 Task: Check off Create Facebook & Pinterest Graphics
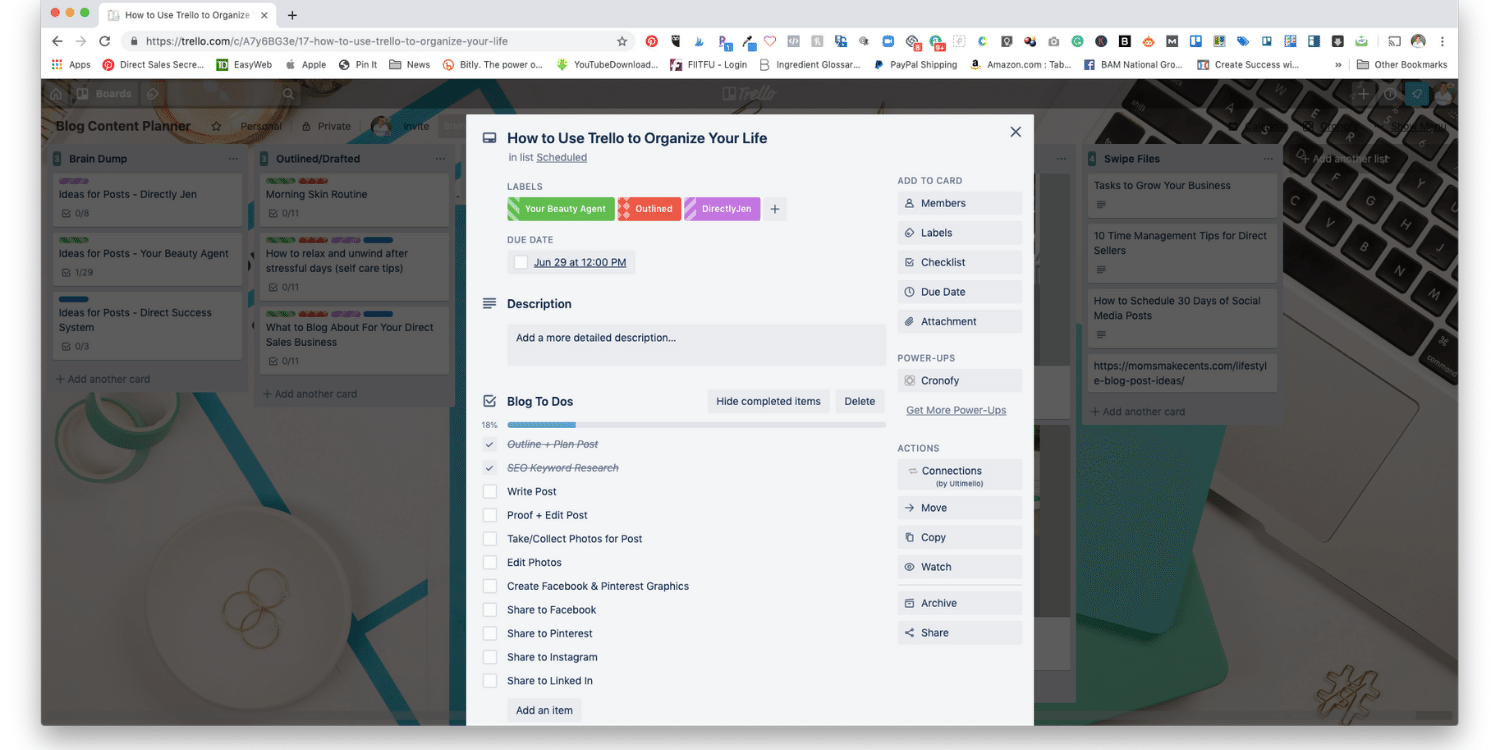pyautogui.click(x=490, y=586)
